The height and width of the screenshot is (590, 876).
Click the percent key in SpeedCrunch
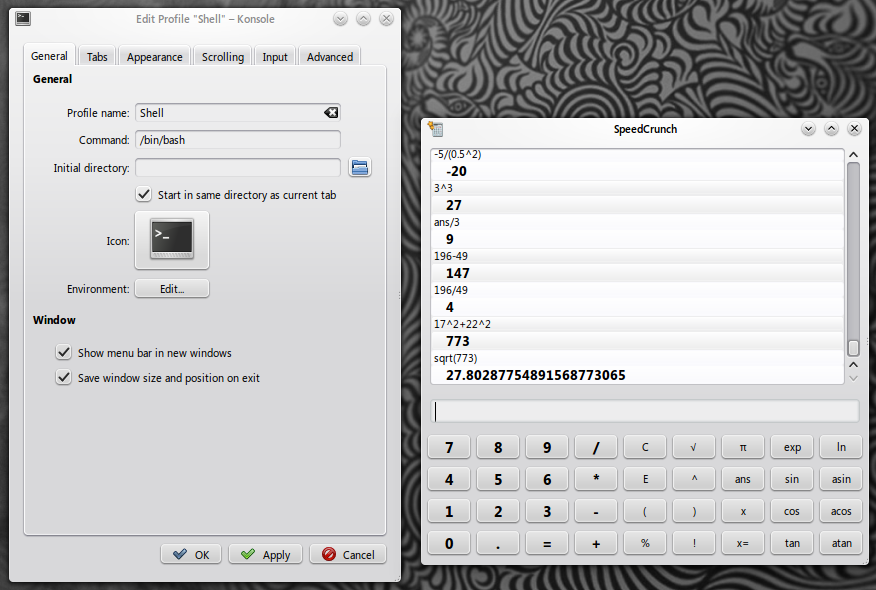[645, 543]
